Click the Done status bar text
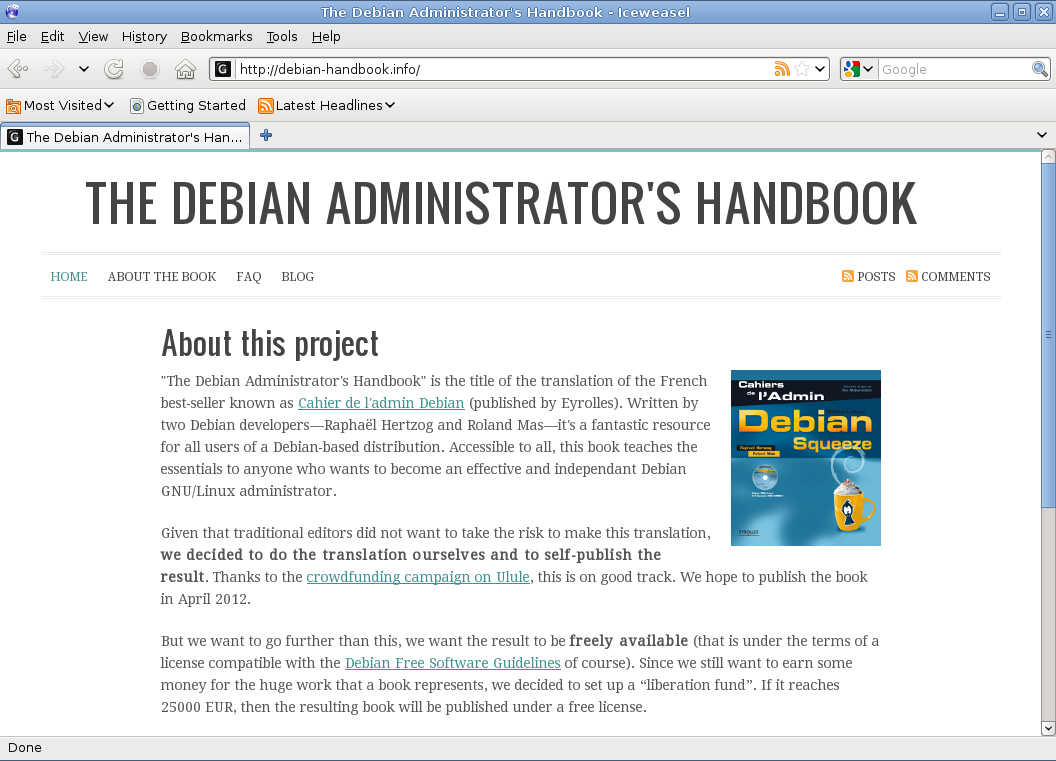Screen dimensions: 1056x761 coord(25,748)
